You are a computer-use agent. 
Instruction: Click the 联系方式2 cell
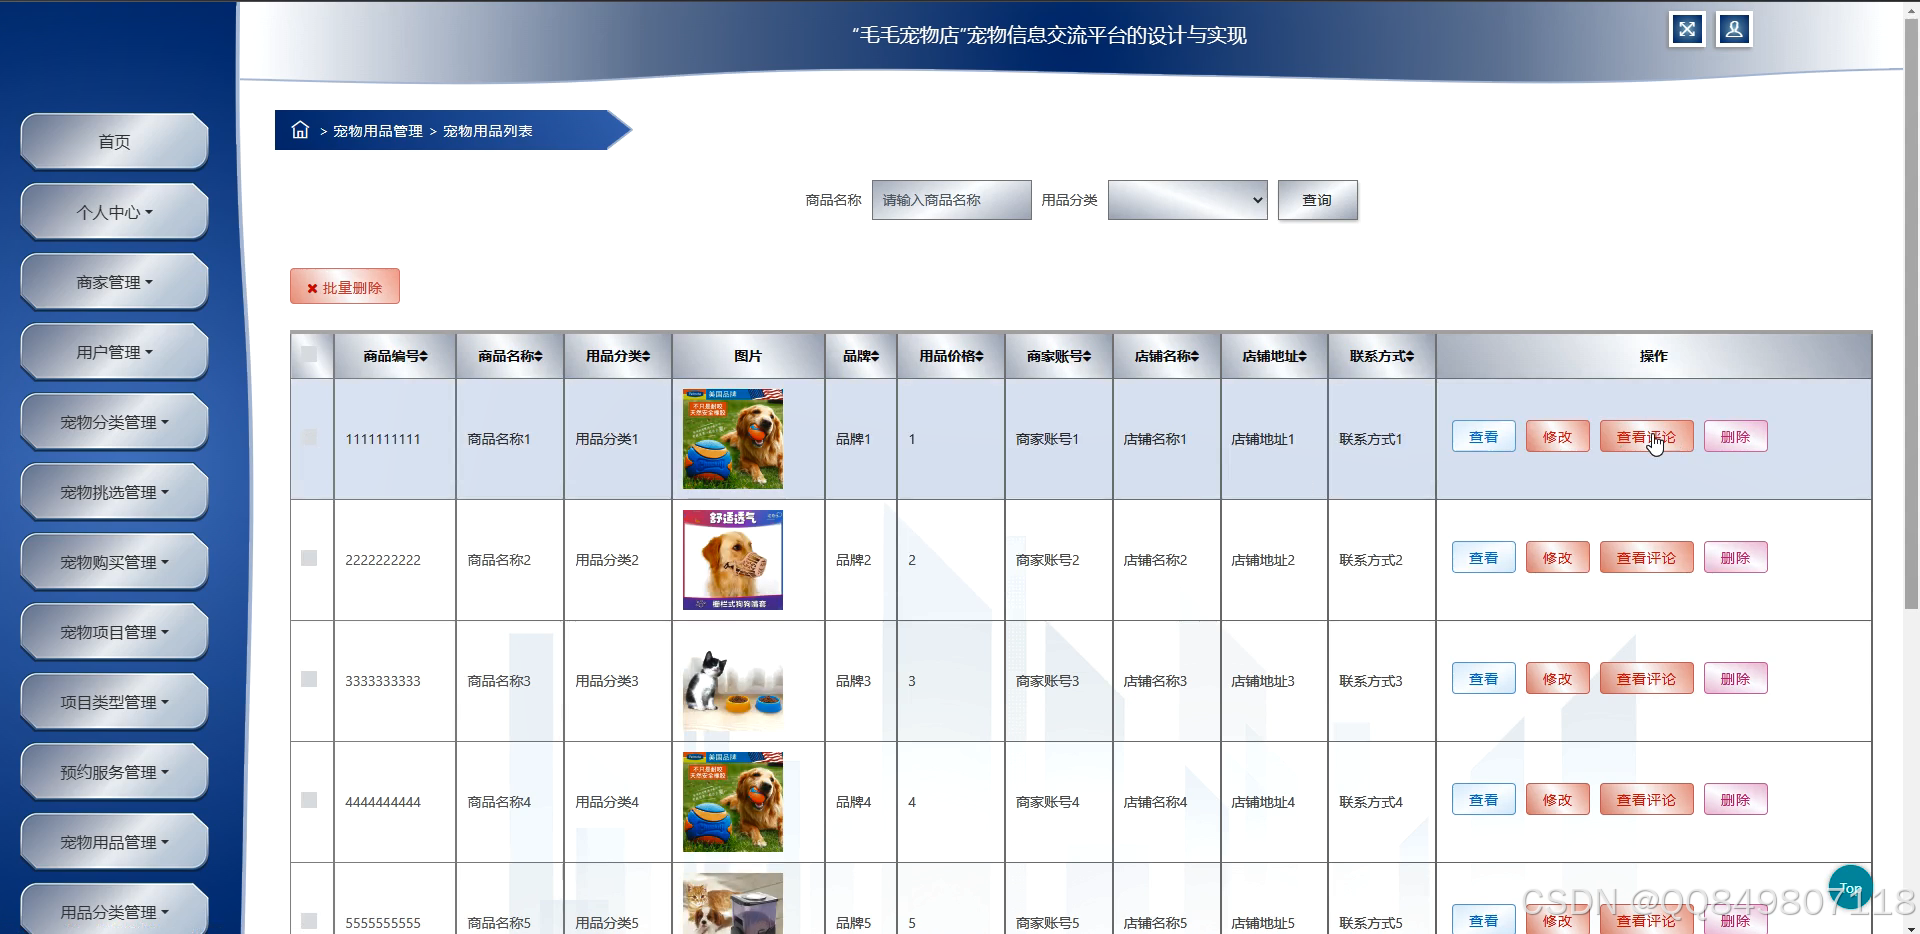click(x=1382, y=560)
